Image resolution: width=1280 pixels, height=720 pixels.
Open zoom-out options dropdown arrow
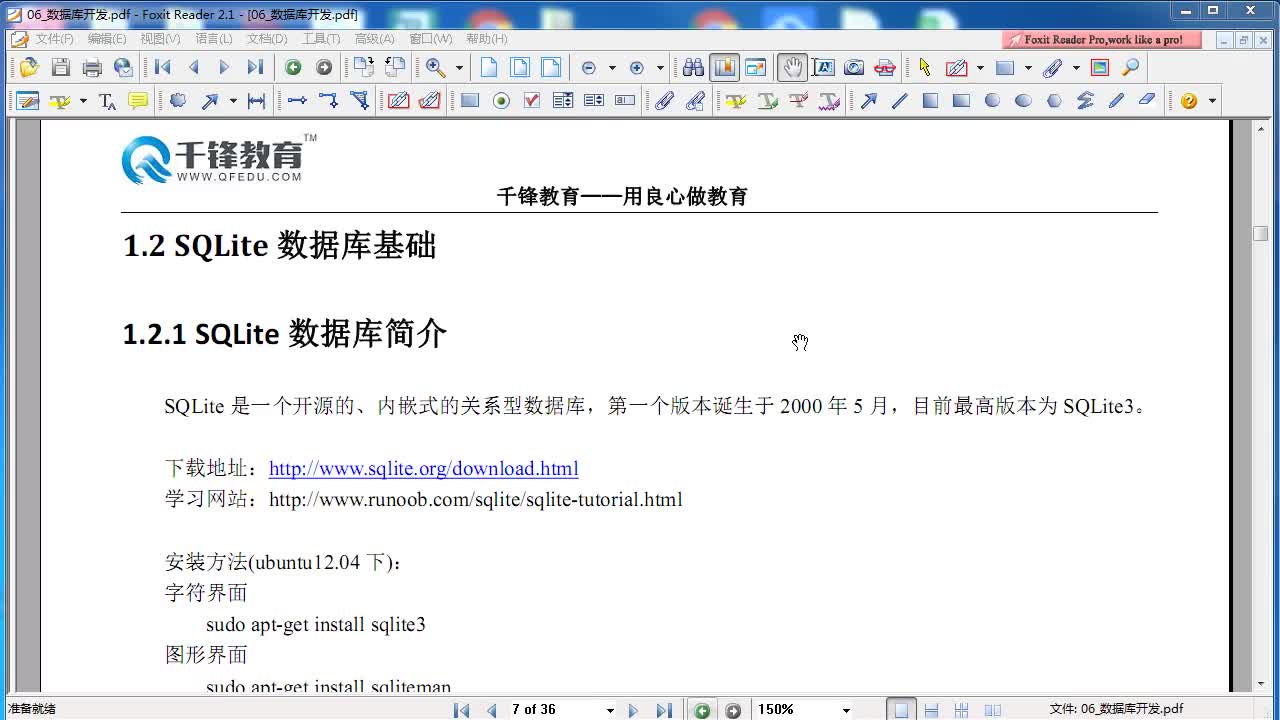[x=612, y=68]
